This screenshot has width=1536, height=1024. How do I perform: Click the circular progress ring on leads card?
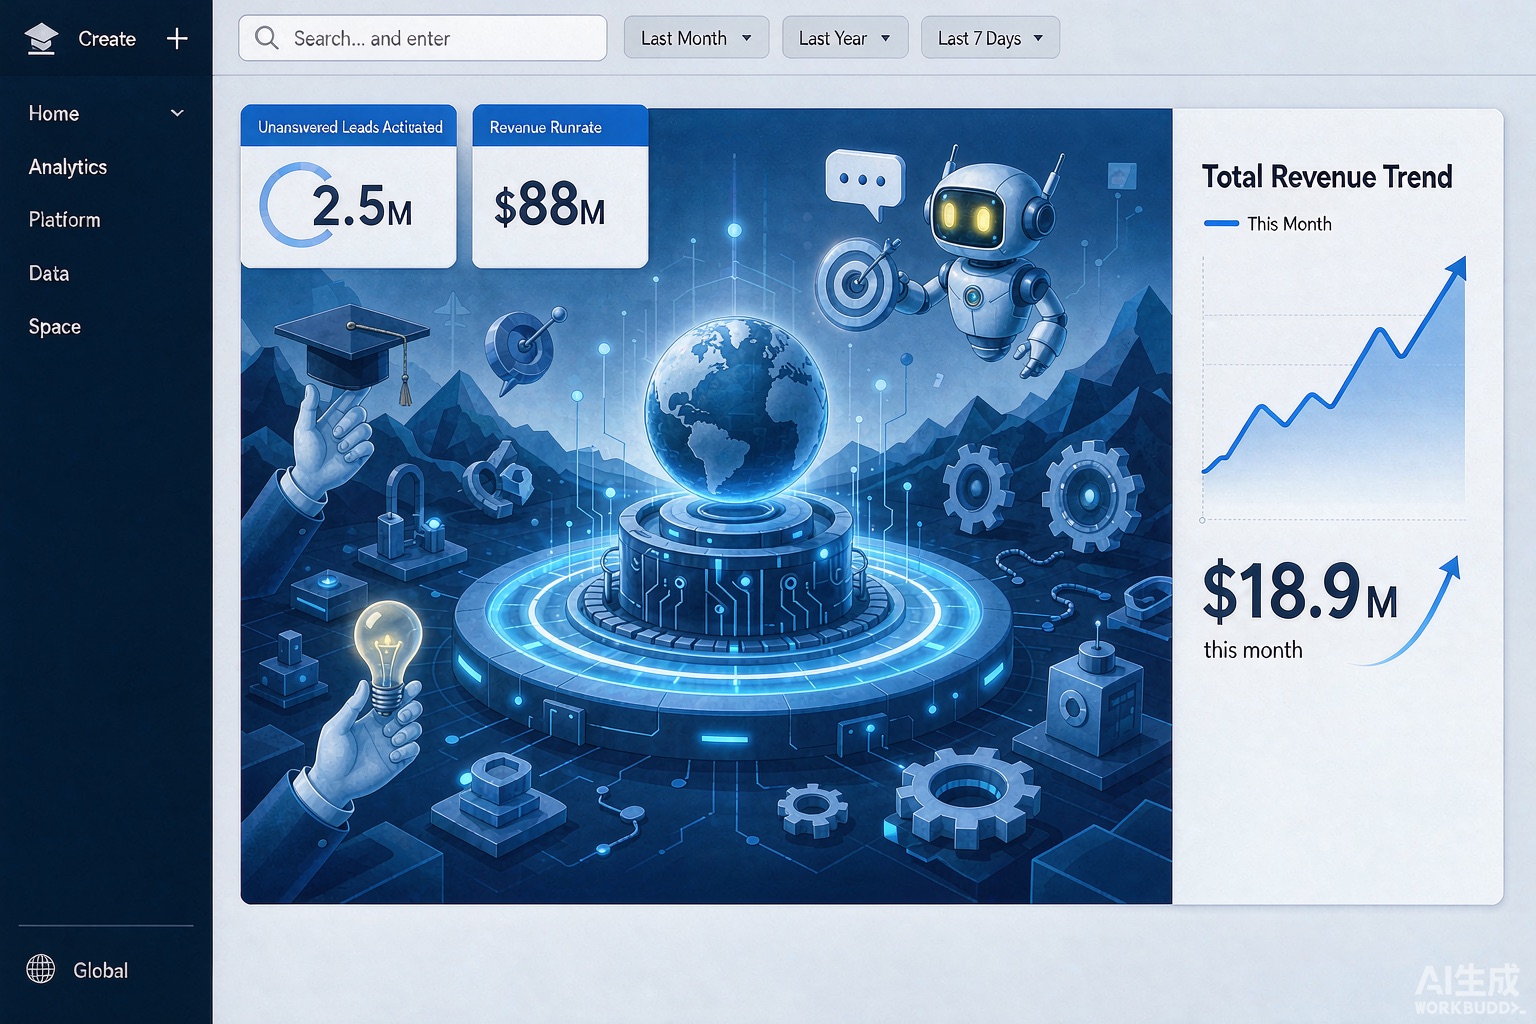click(294, 205)
